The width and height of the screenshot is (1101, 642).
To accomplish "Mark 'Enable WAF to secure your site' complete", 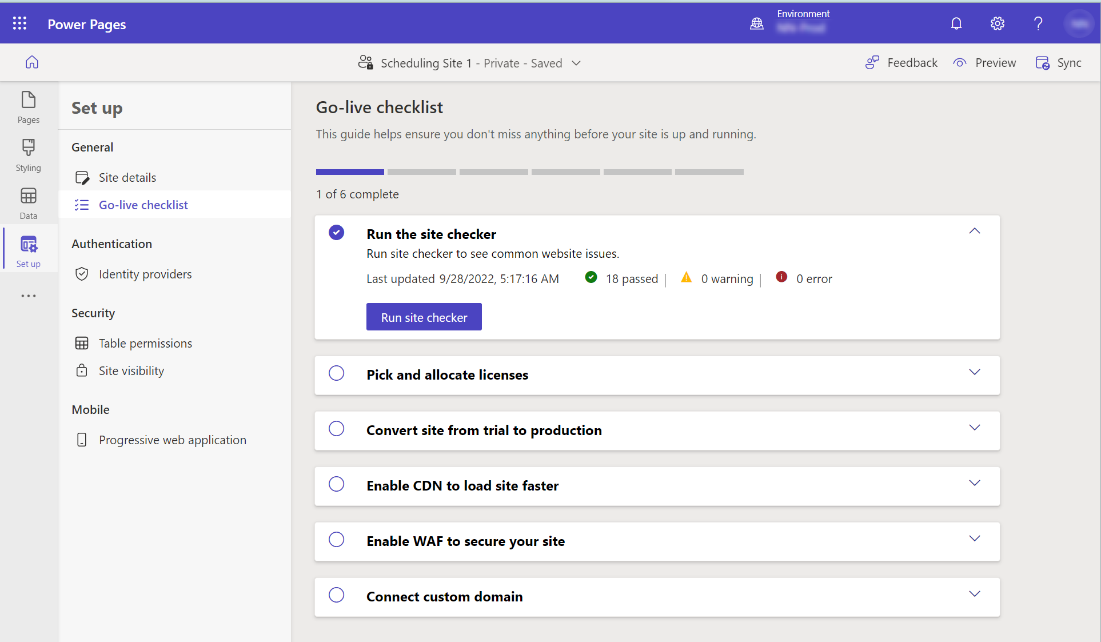I will pos(336,540).
